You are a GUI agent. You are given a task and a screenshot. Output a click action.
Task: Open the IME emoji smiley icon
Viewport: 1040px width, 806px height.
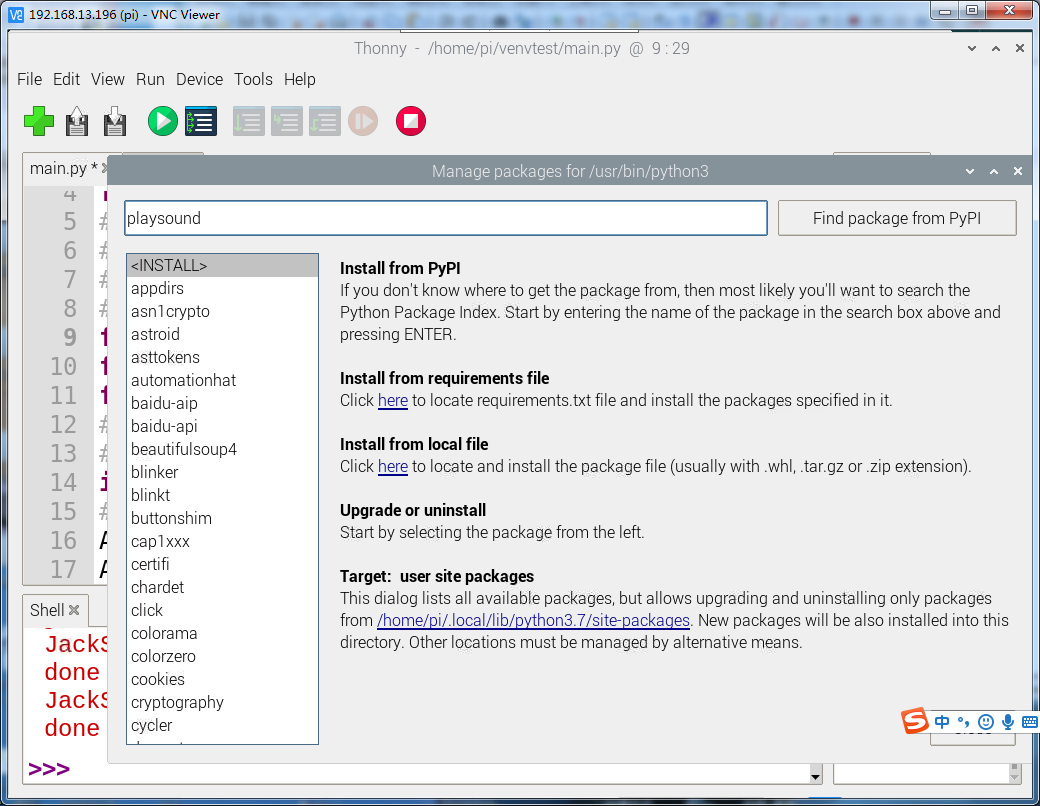pyautogui.click(x=986, y=721)
